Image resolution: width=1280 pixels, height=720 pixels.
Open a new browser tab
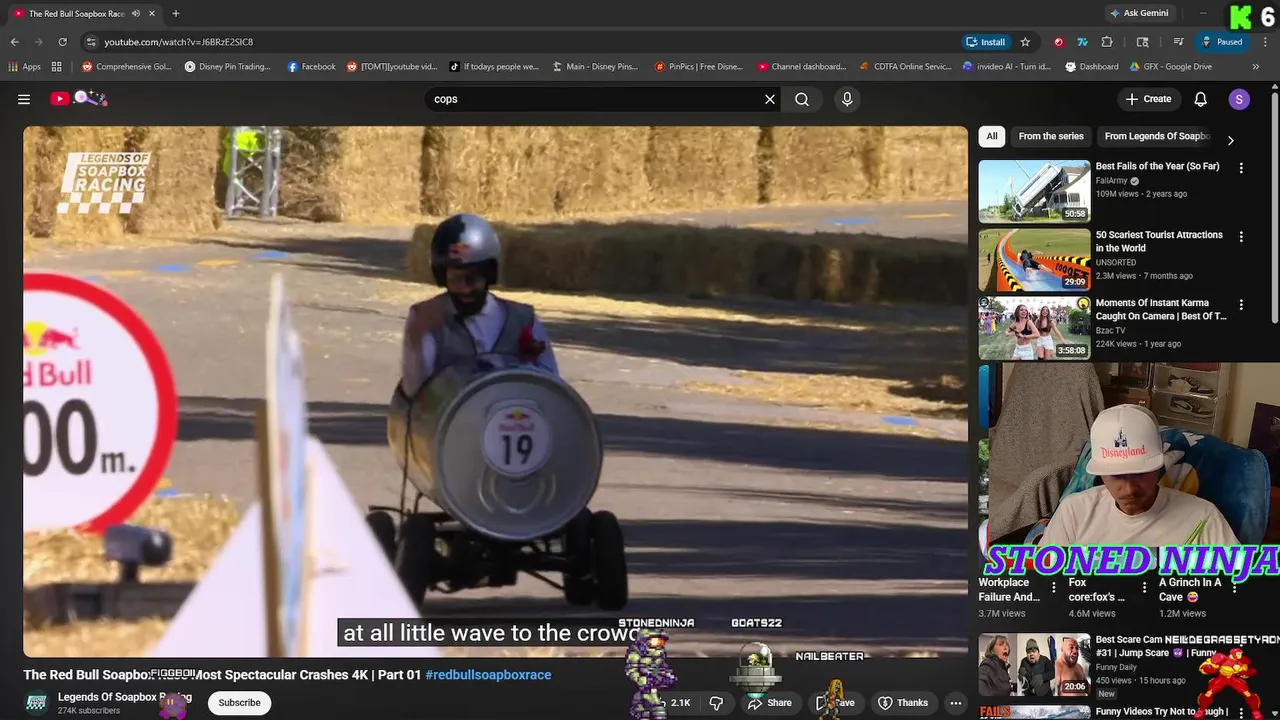[x=176, y=13]
